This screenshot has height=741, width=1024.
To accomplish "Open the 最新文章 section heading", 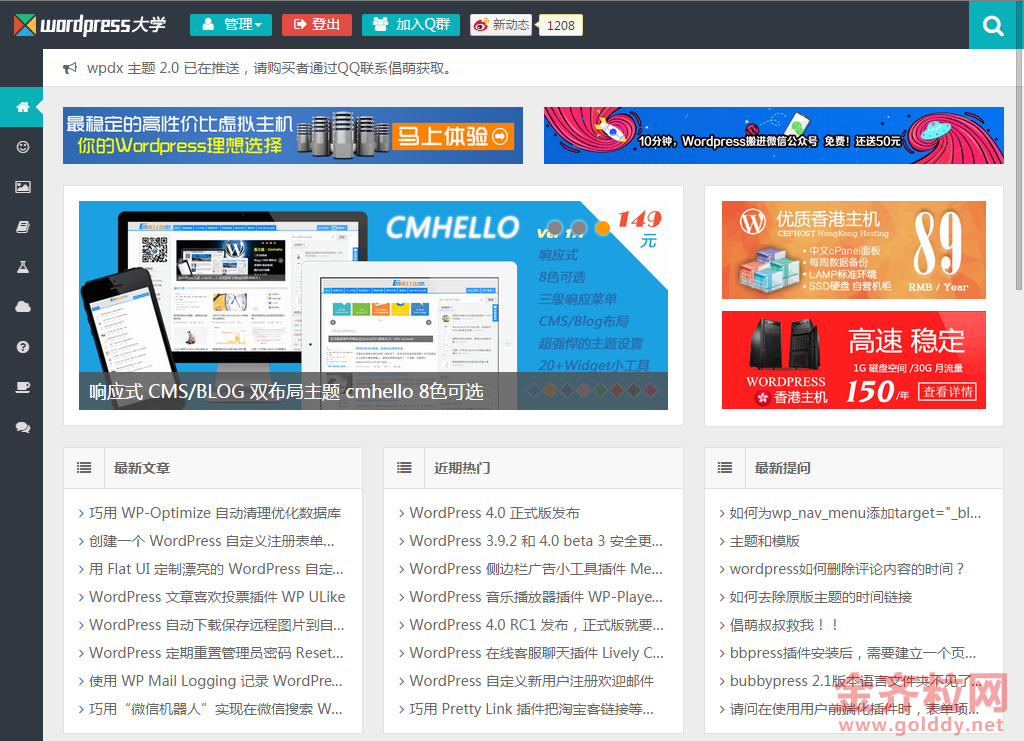I will [x=142, y=468].
